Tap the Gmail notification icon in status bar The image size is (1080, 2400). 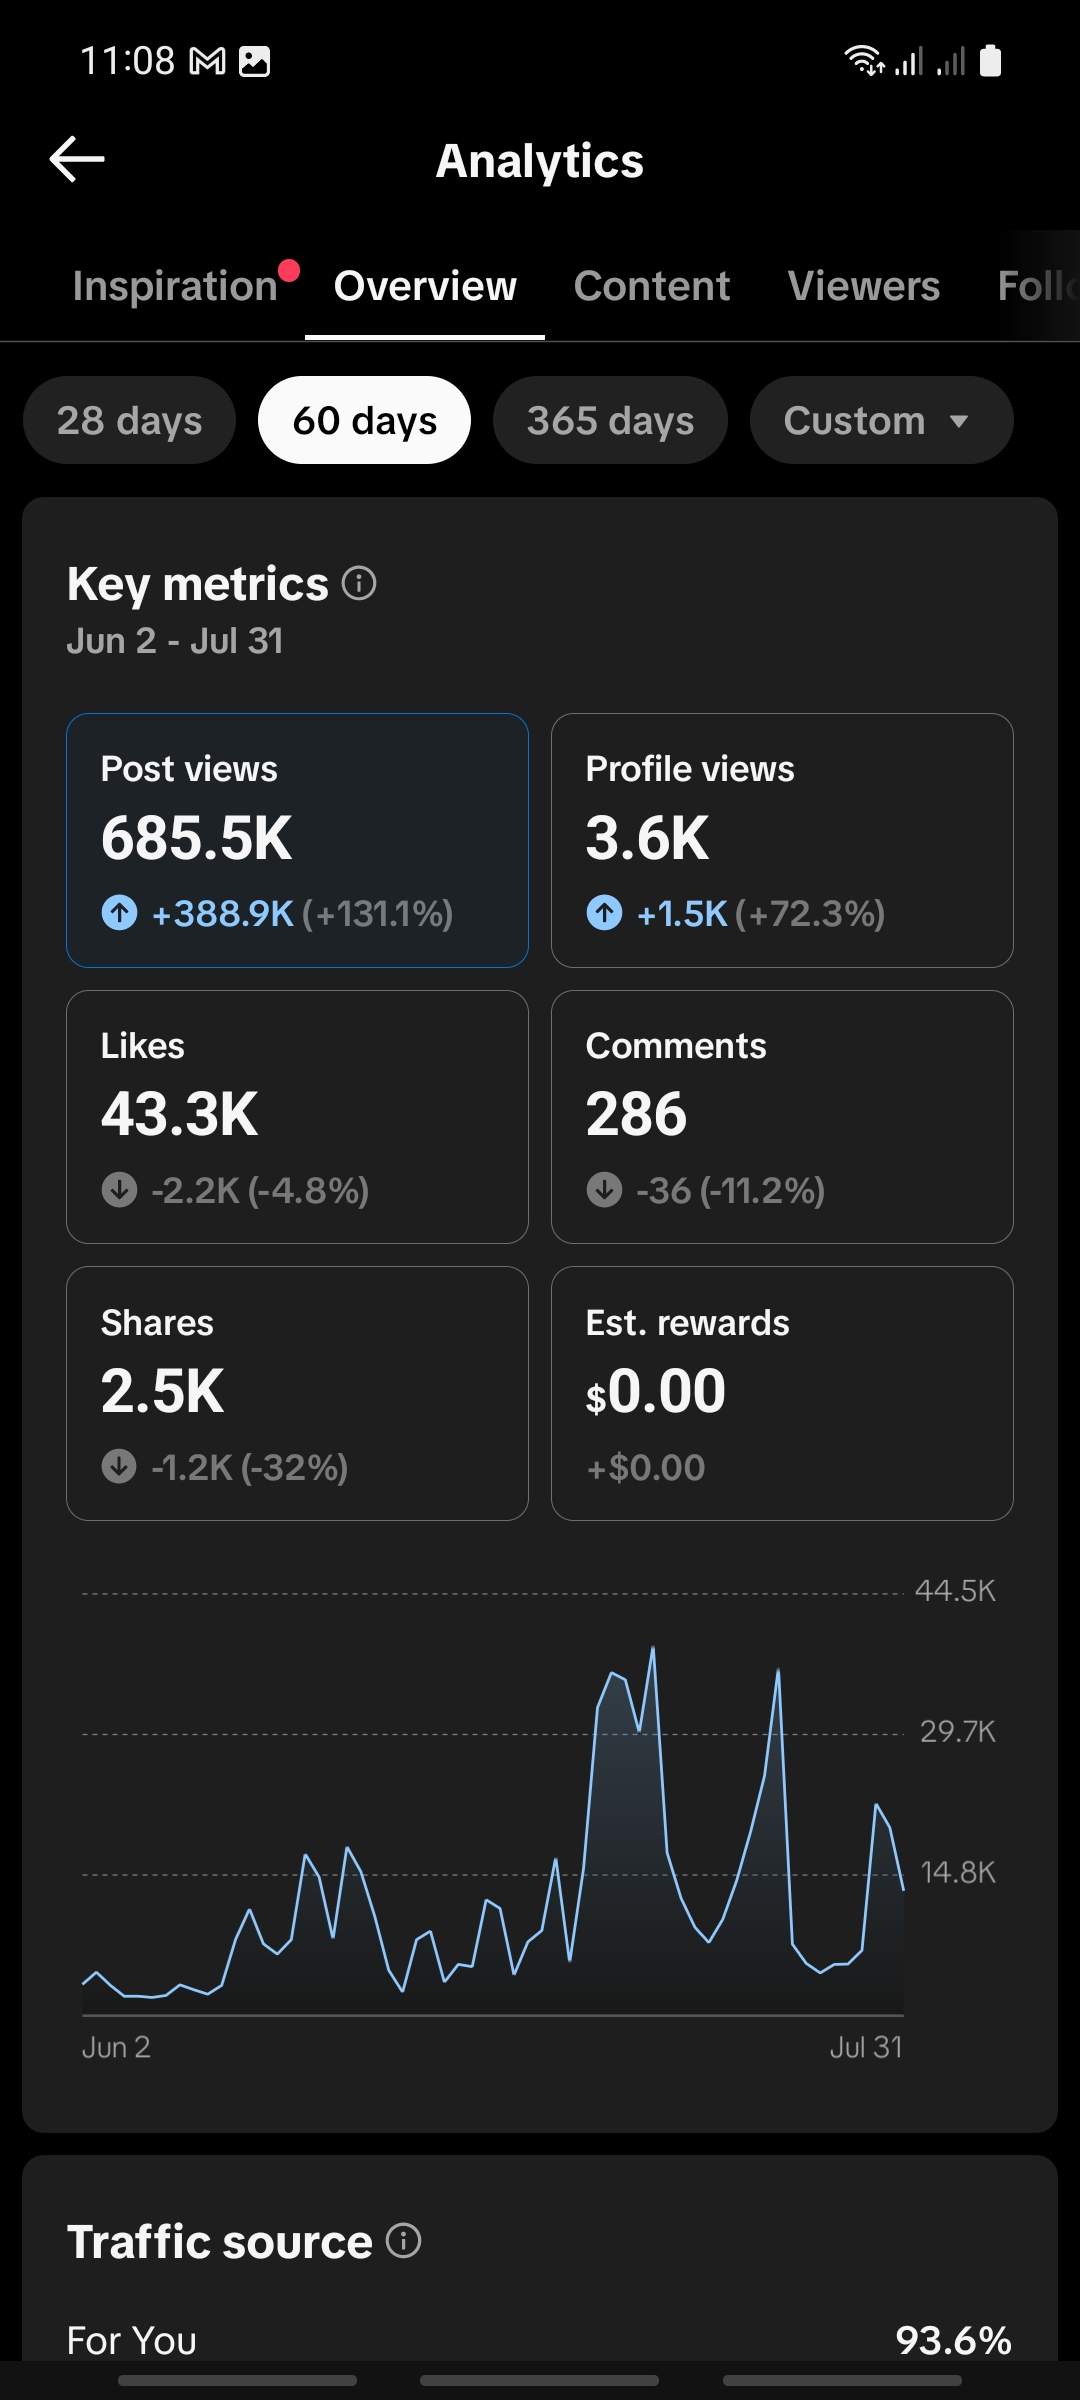(207, 62)
